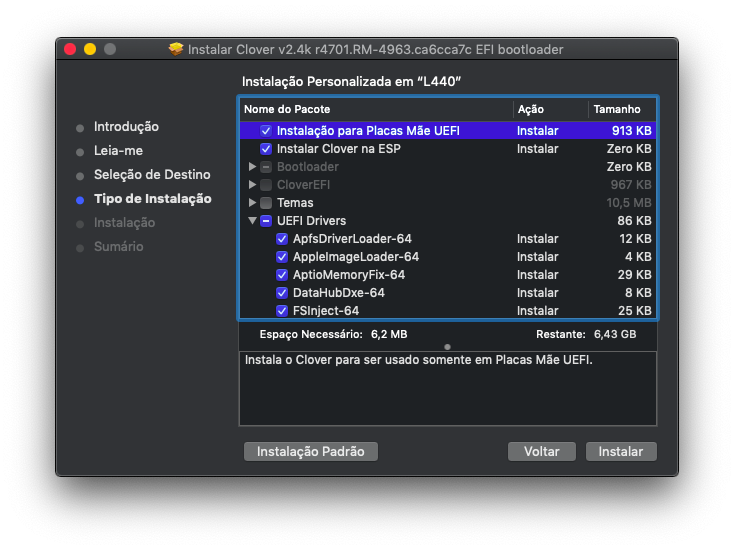Collapse the UEFI Drivers group
Image resolution: width=734 pixels, height=550 pixels.
(x=252, y=220)
